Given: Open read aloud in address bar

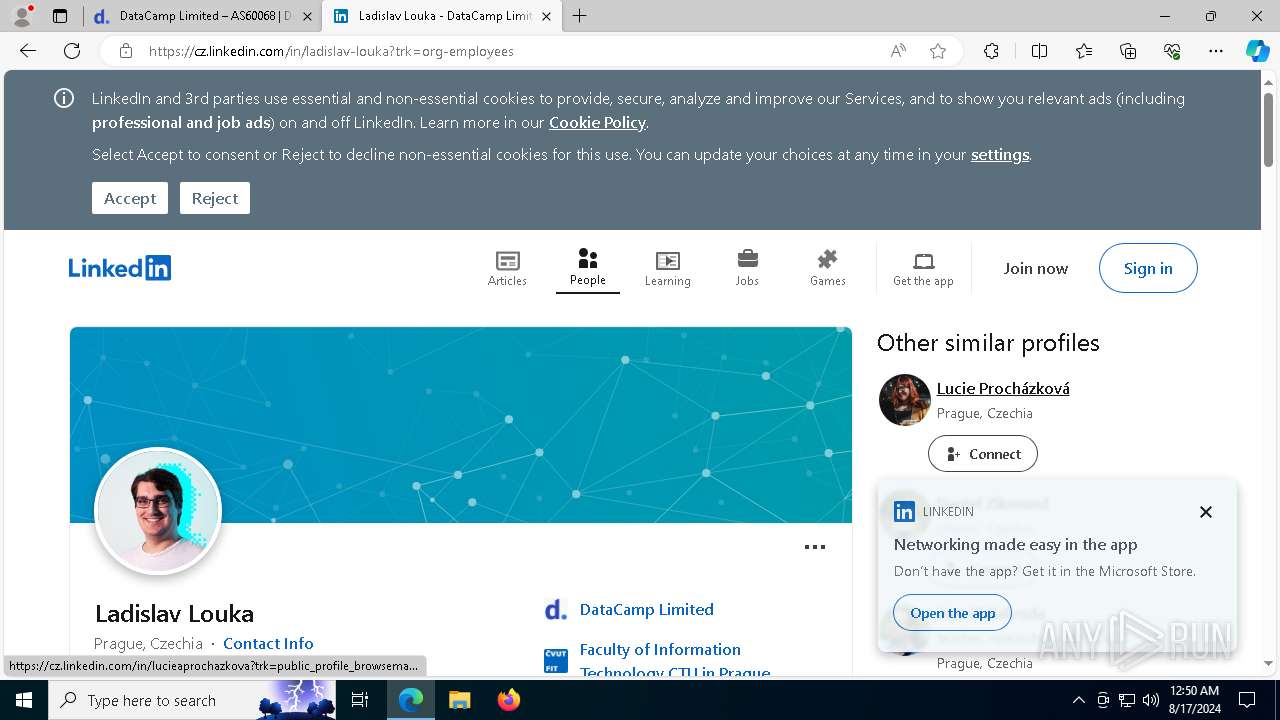Looking at the screenshot, I should pyautogui.click(x=898, y=51).
